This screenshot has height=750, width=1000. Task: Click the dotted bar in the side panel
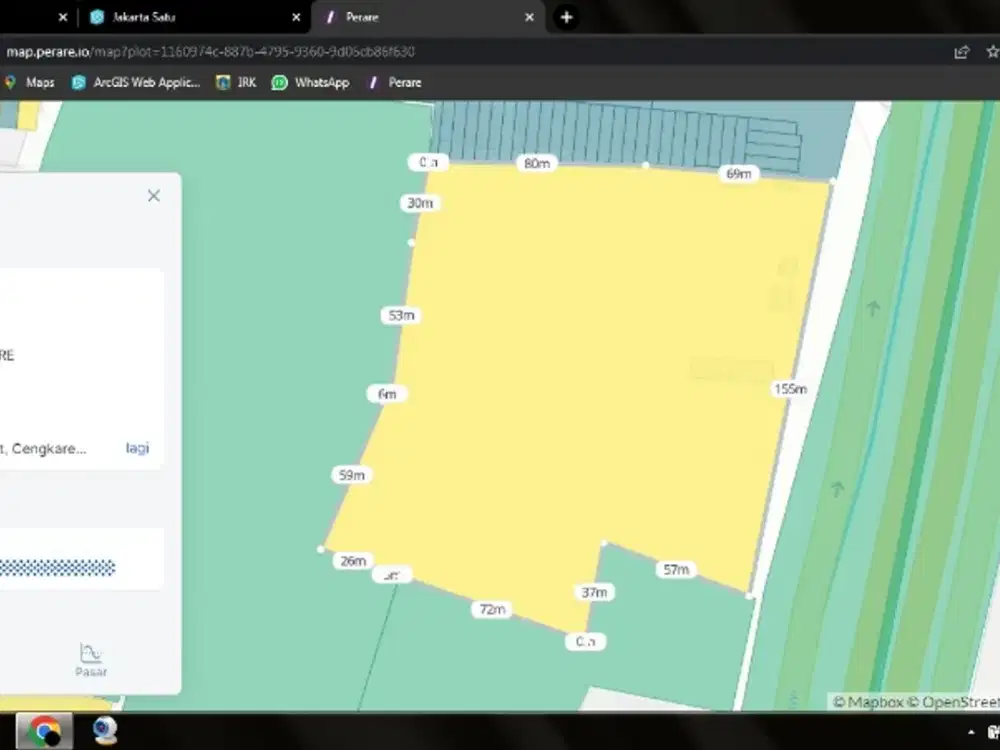click(x=58, y=568)
